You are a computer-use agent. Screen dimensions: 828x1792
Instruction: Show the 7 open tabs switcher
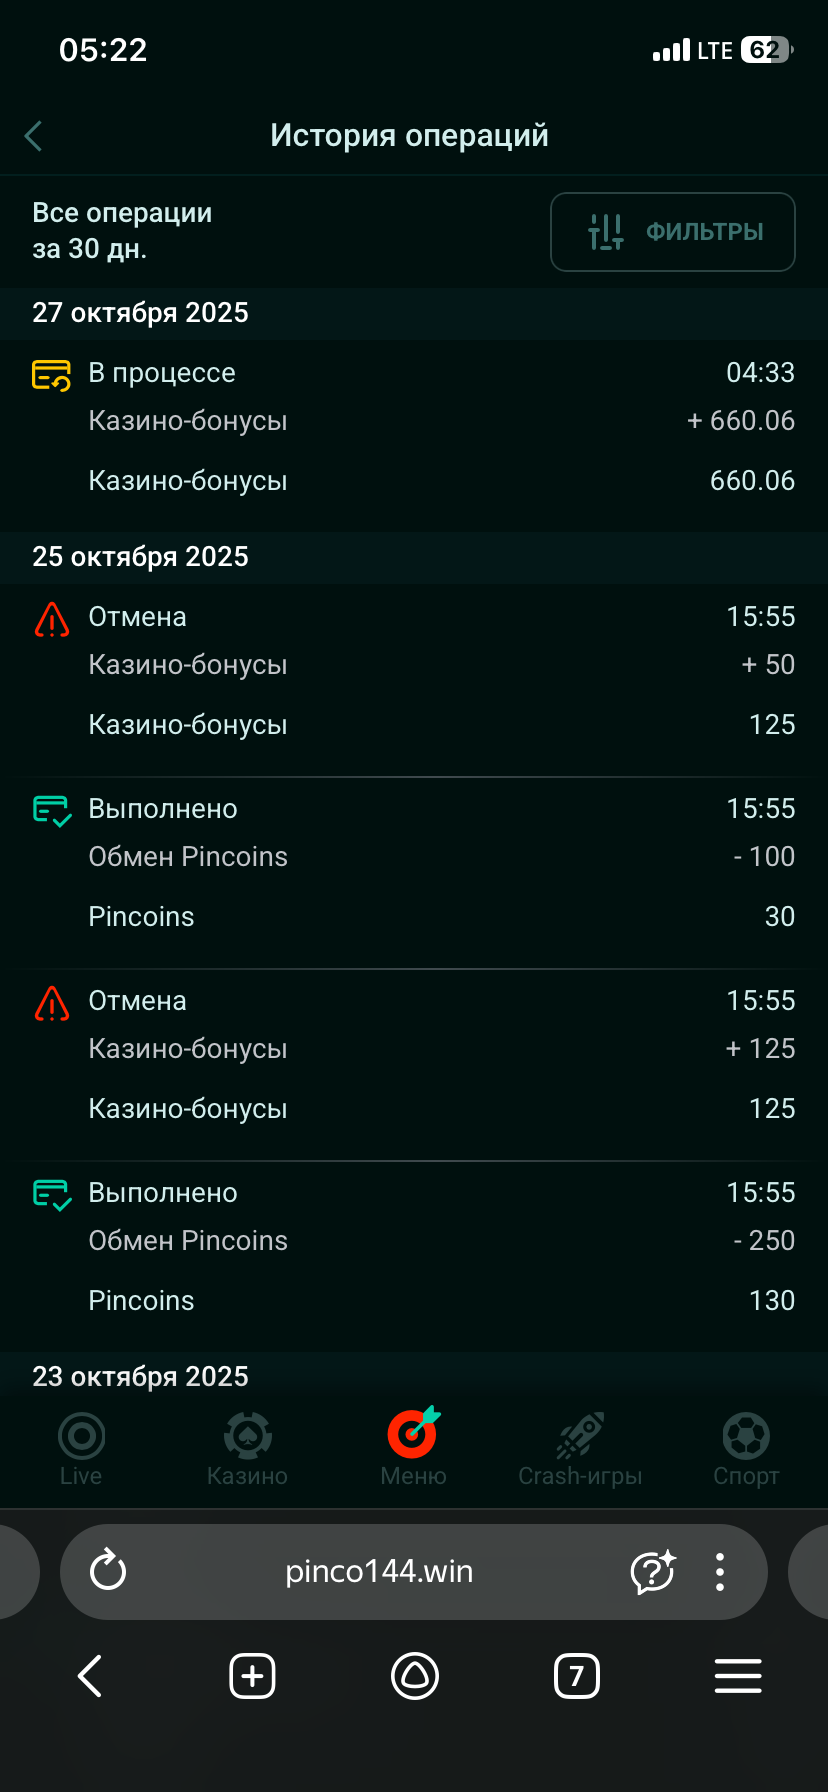pyautogui.click(x=576, y=1676)
